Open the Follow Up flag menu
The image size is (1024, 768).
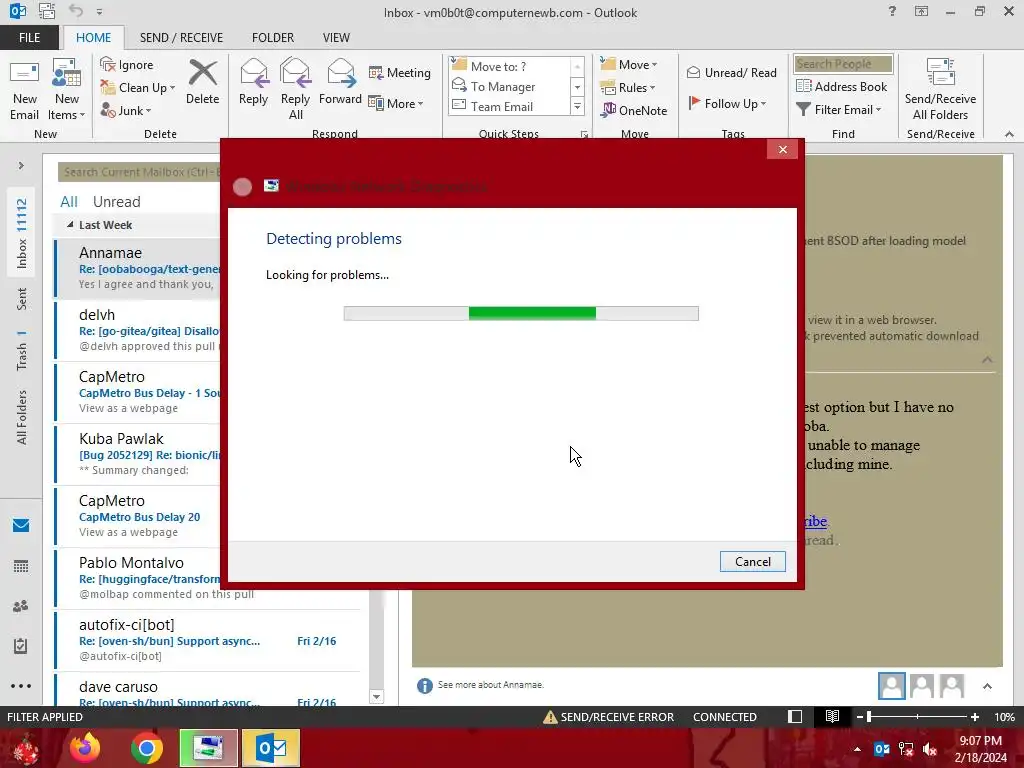coord(727,103)
